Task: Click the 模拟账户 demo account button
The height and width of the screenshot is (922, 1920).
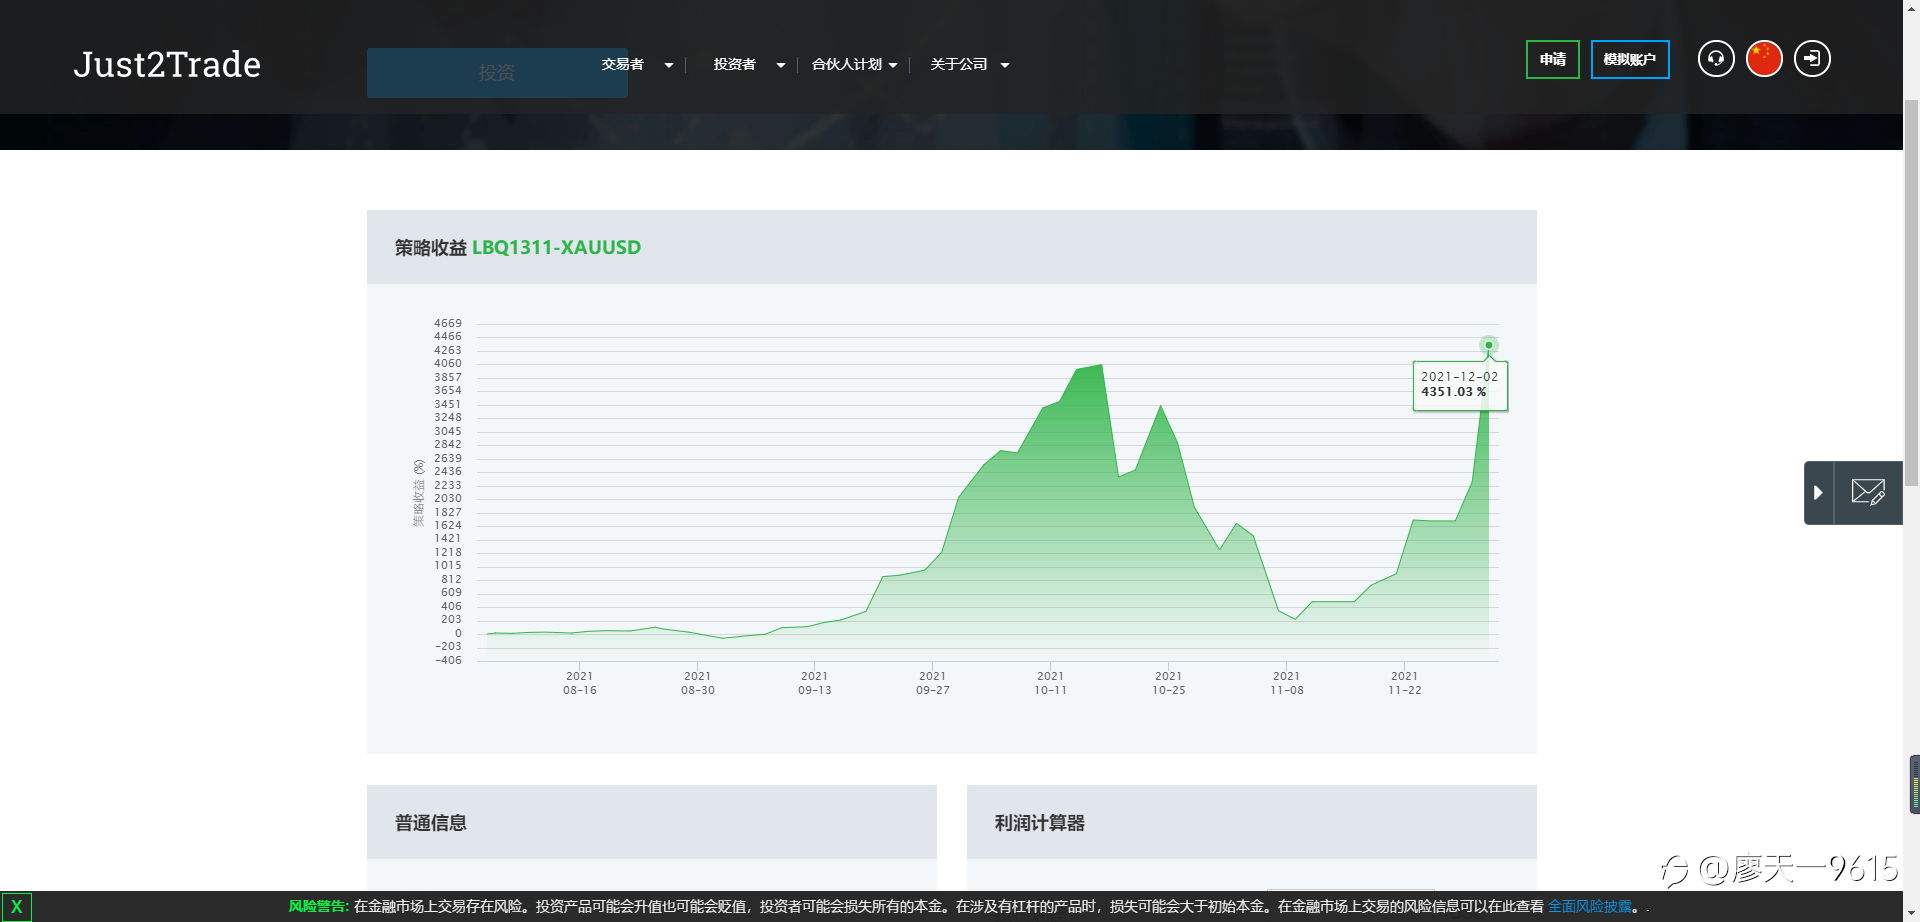Action: [x=1629, y=59]
